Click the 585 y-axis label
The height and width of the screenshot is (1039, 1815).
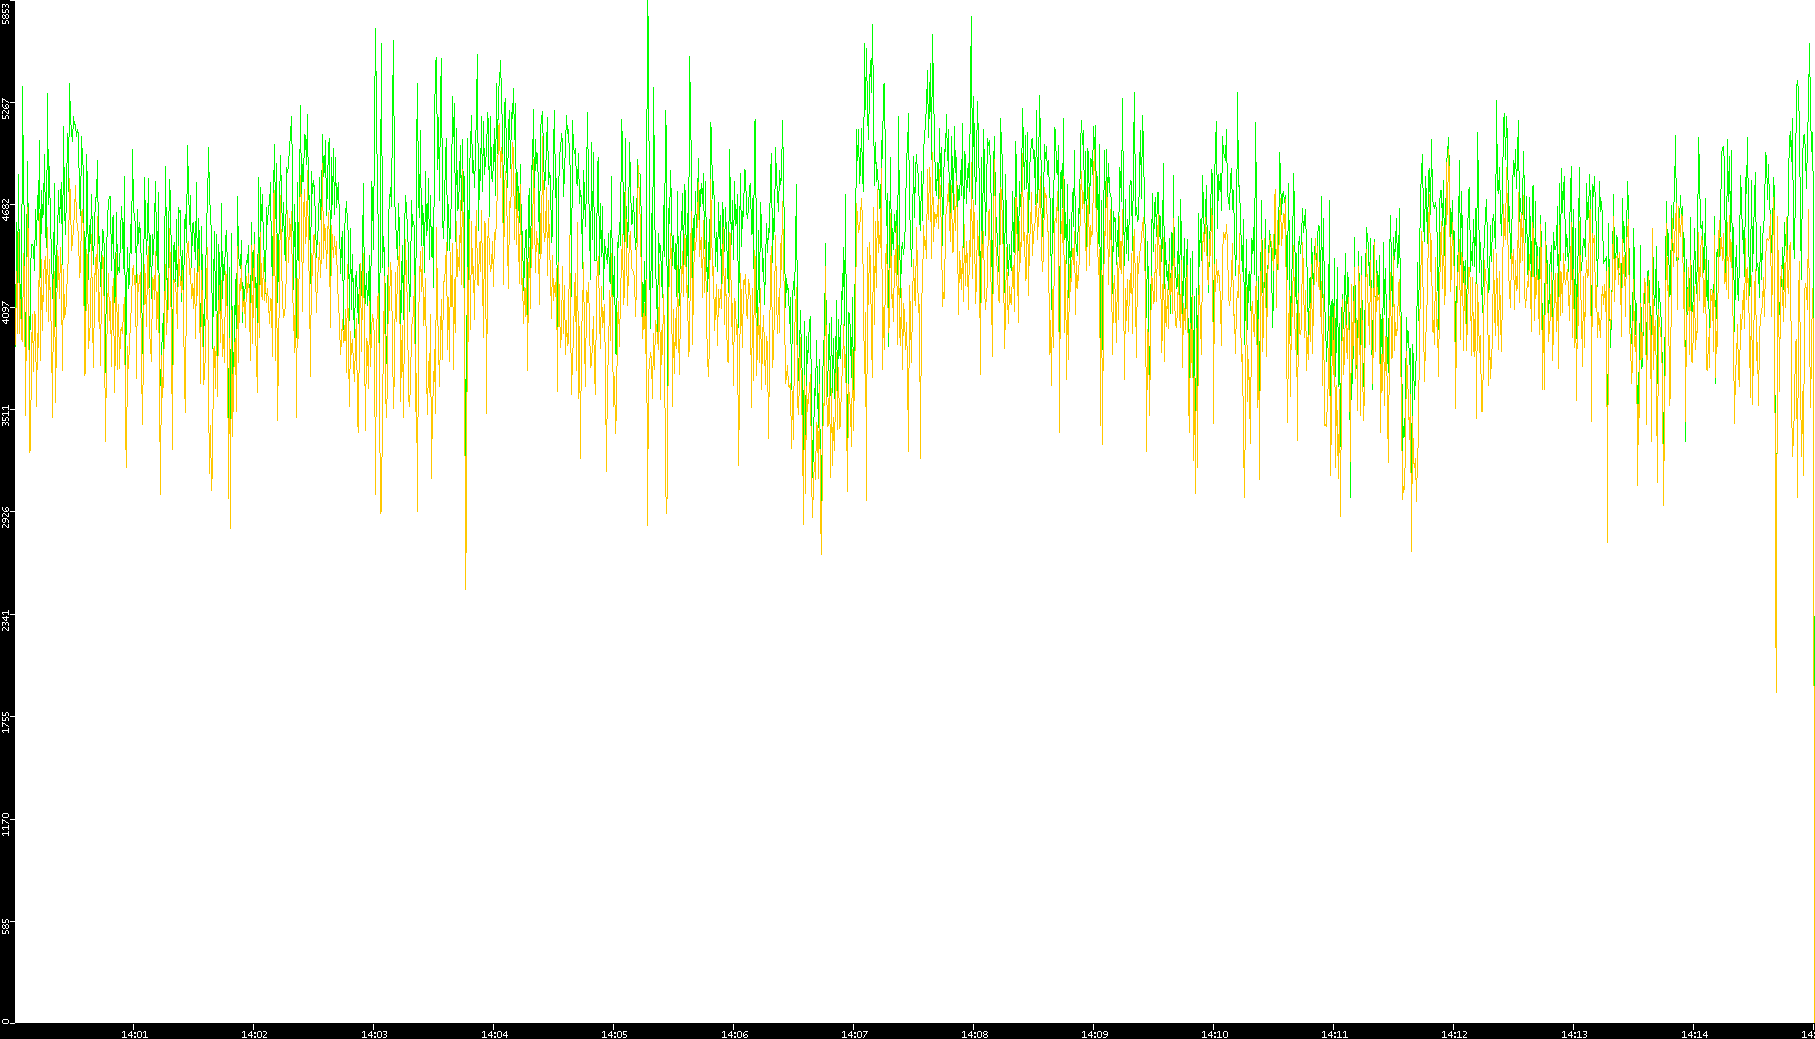6,927
